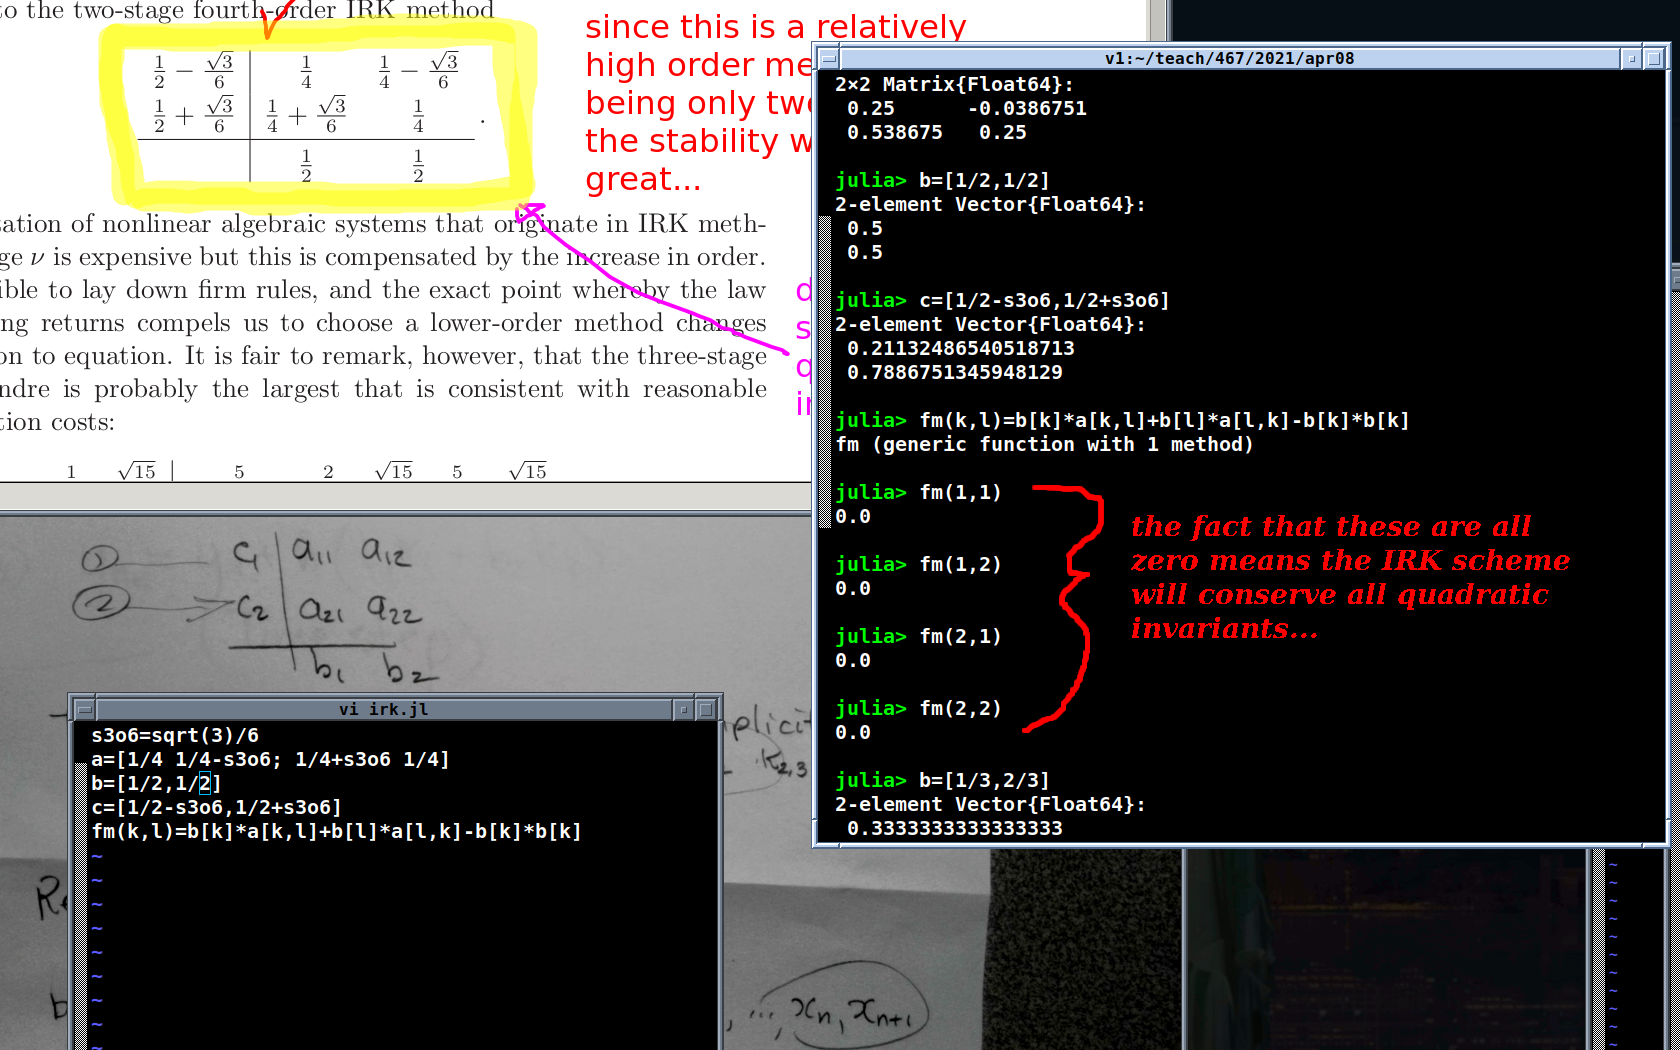Maximize the vi irk.jl editor window
The width and height of the screenshot is (1680, 1050).
[706, 710]
